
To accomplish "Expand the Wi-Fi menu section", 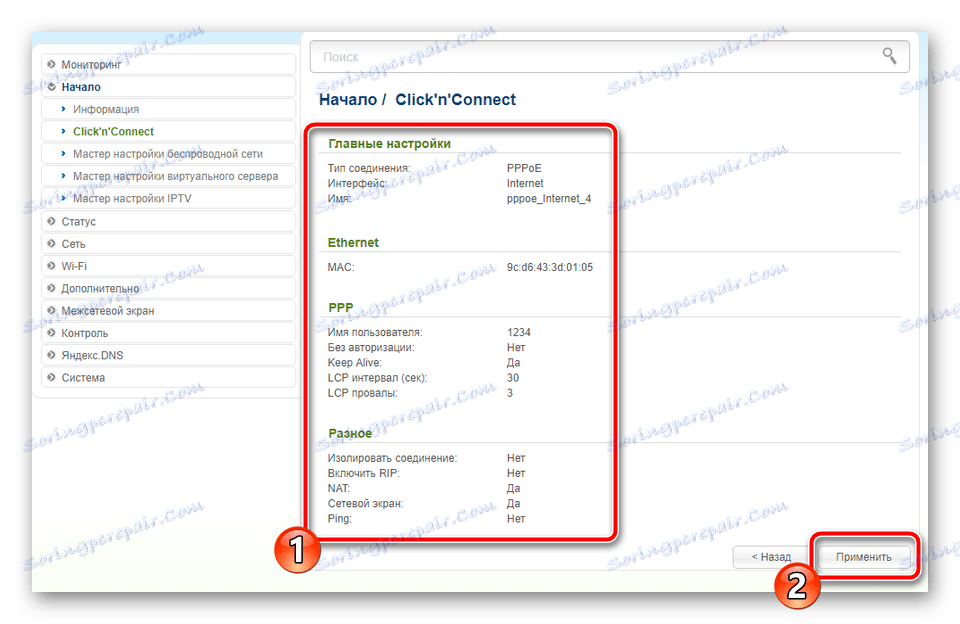I will point(168,266).
